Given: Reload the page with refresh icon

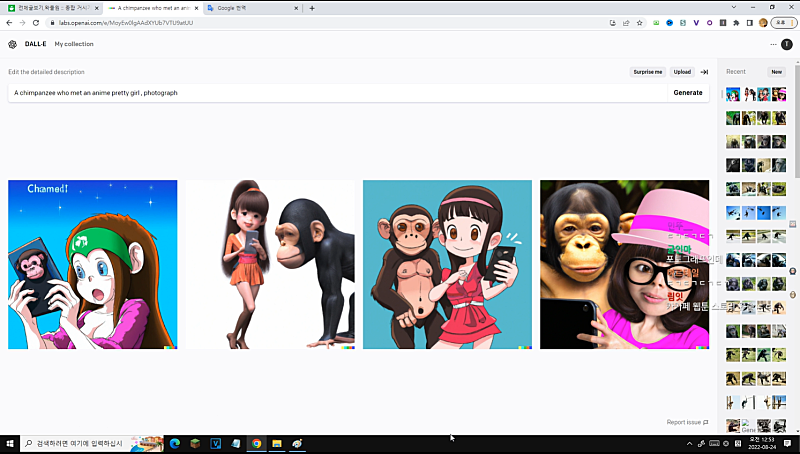Looking at the screenshot, I should [36, 22].
